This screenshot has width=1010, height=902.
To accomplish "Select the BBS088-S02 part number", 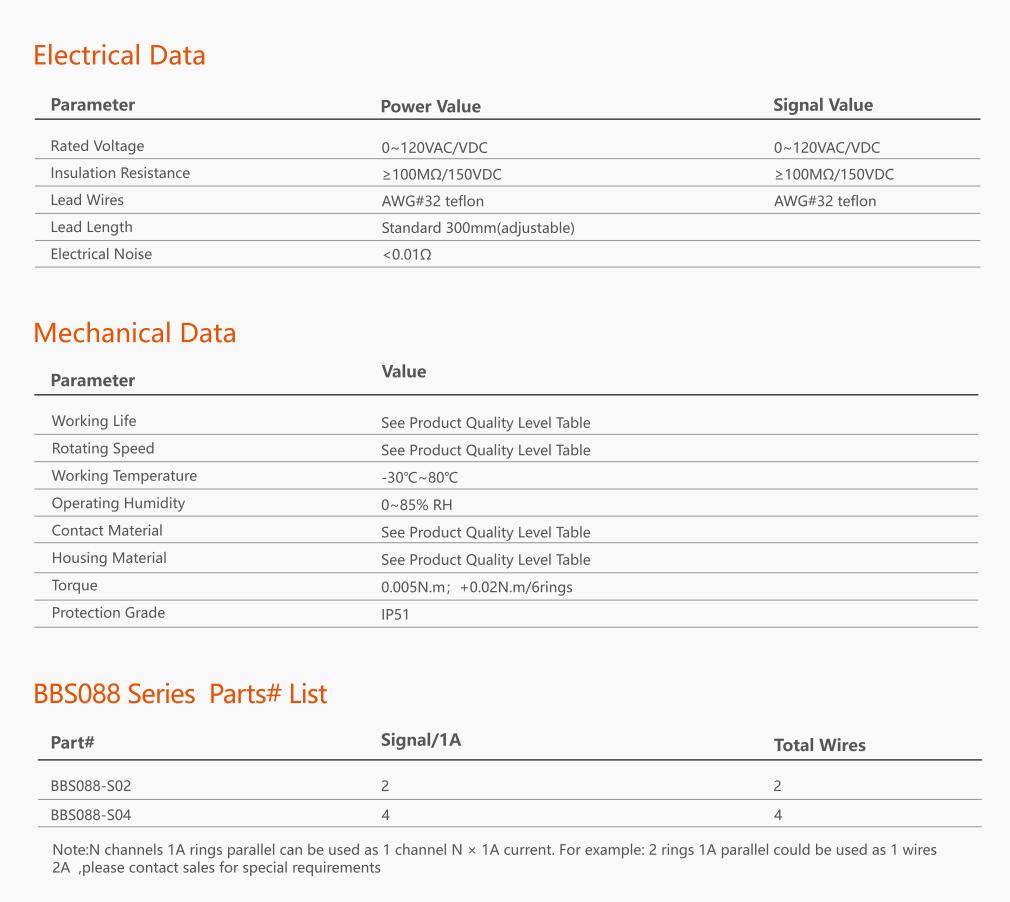I will (91, 787).
